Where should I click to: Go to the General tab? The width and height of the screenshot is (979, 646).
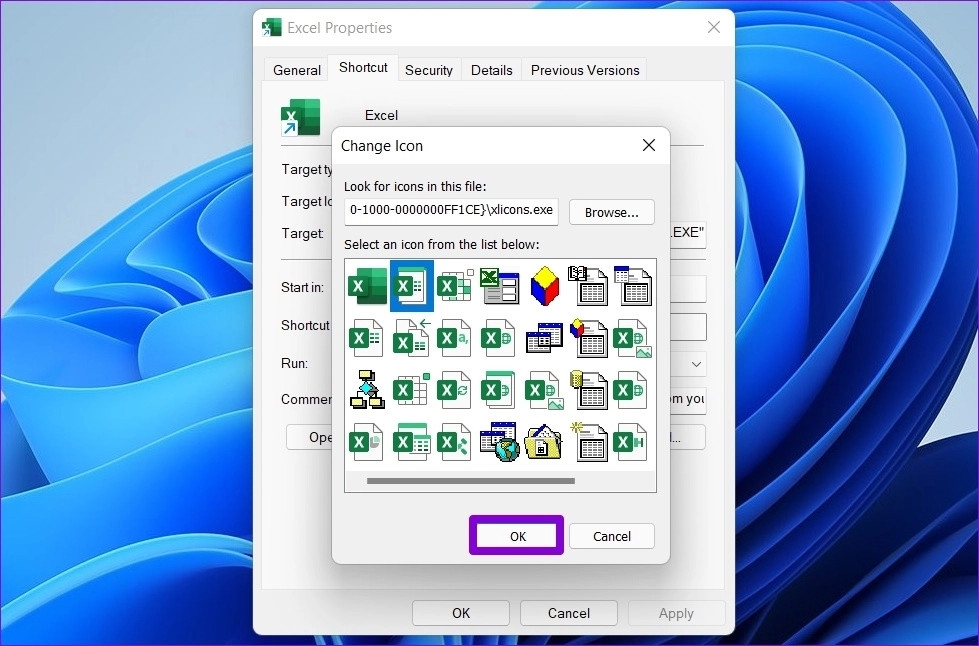coord(296,70)
